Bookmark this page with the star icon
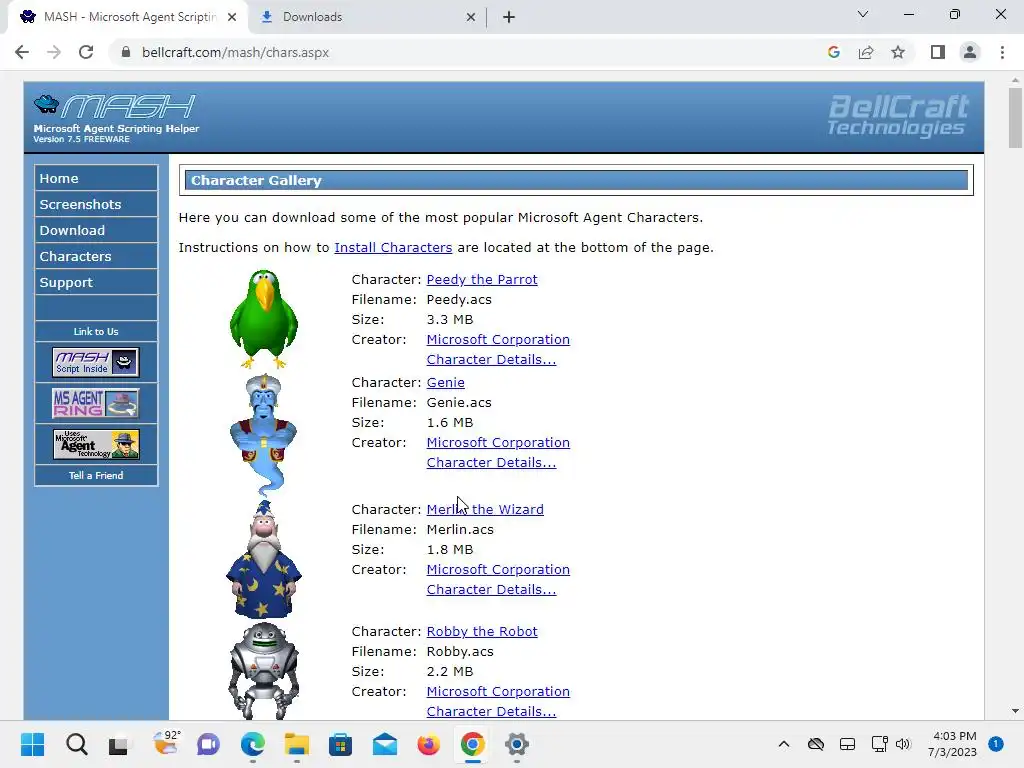This screenshot has width=1024, height=768. [898, 52]
